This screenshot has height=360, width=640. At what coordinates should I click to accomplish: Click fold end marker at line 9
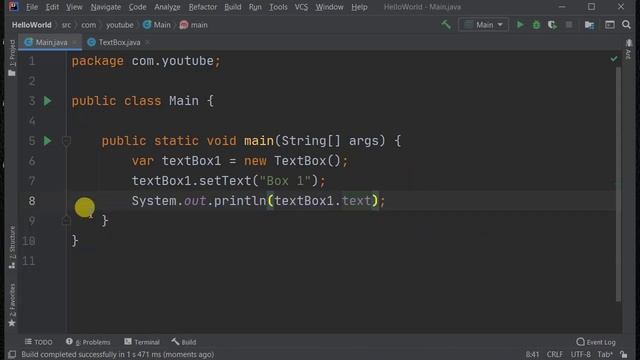pos(66,221)
